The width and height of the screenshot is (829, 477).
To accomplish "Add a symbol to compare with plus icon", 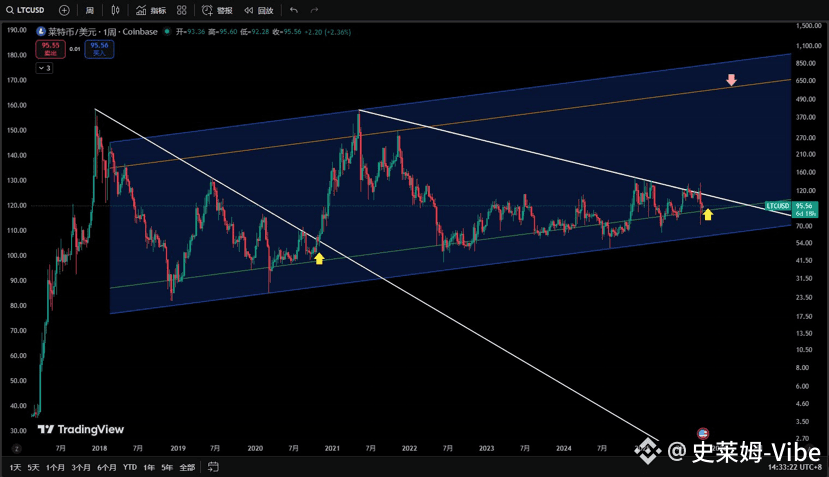I will click(x=64, y=10).
